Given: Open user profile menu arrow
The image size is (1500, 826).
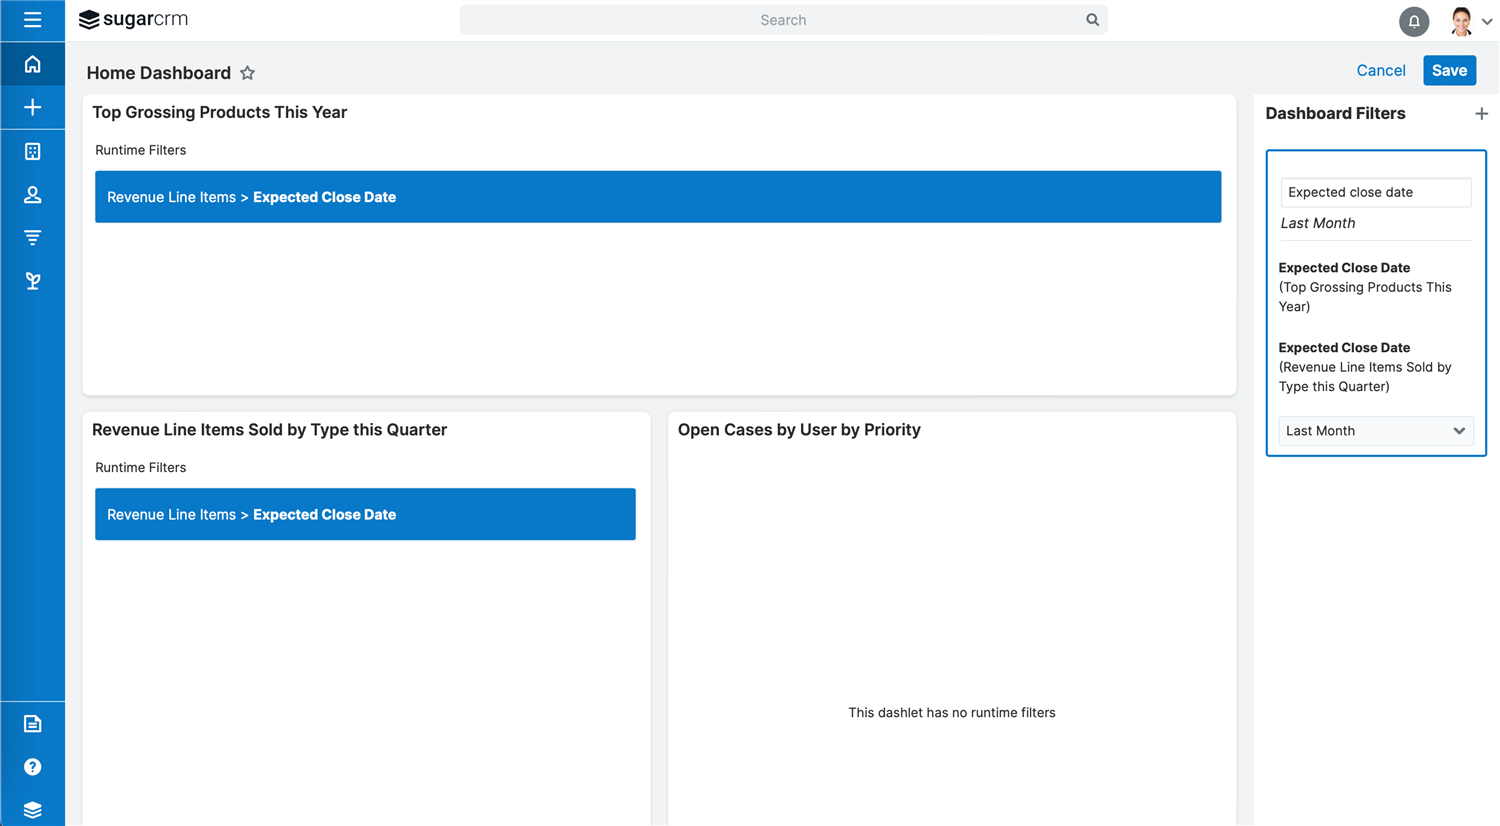Looking at the screenshot, I should [x=1487, y=22].
